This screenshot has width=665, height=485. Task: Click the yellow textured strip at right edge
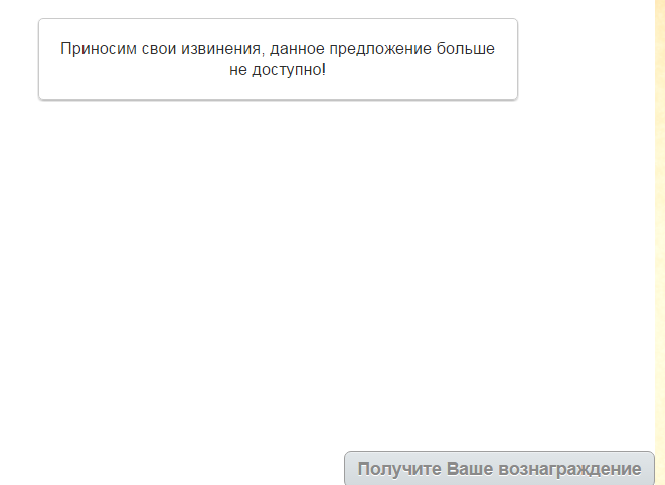click(660, 242)
